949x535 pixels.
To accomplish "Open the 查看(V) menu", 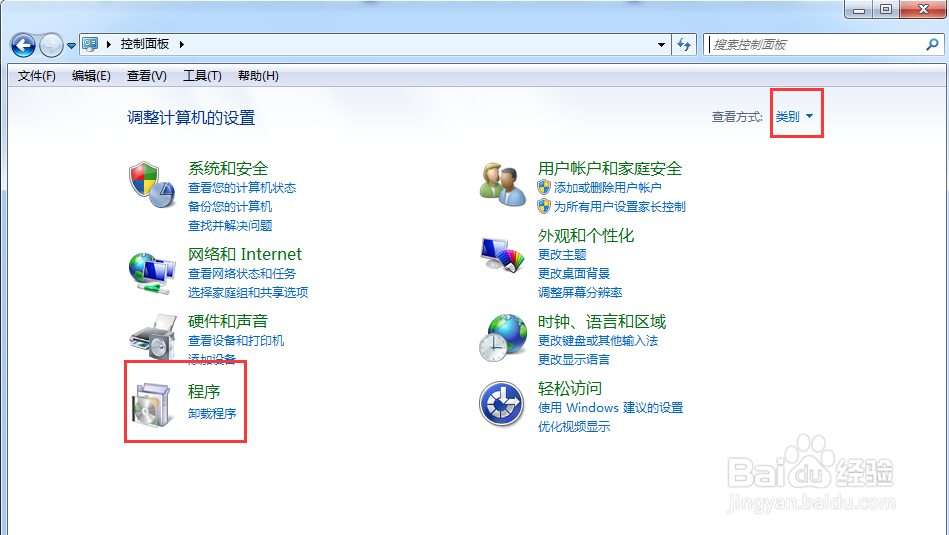I will 146,76.
